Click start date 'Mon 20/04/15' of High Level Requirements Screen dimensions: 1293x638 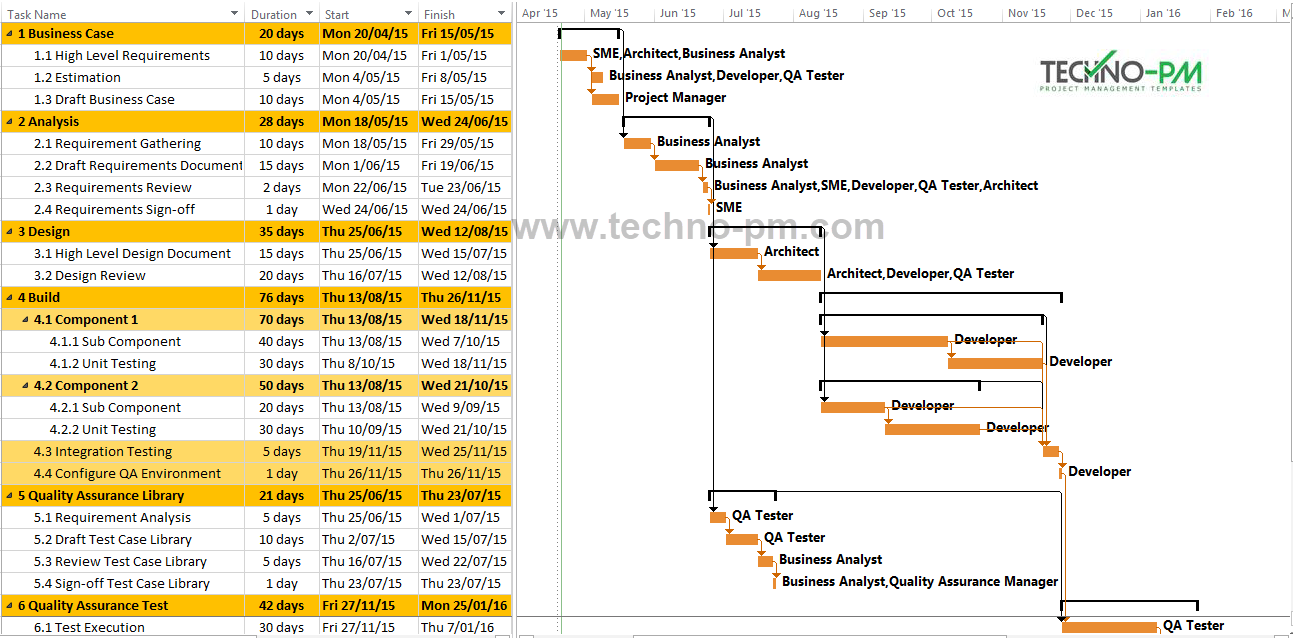coord(368,56)
